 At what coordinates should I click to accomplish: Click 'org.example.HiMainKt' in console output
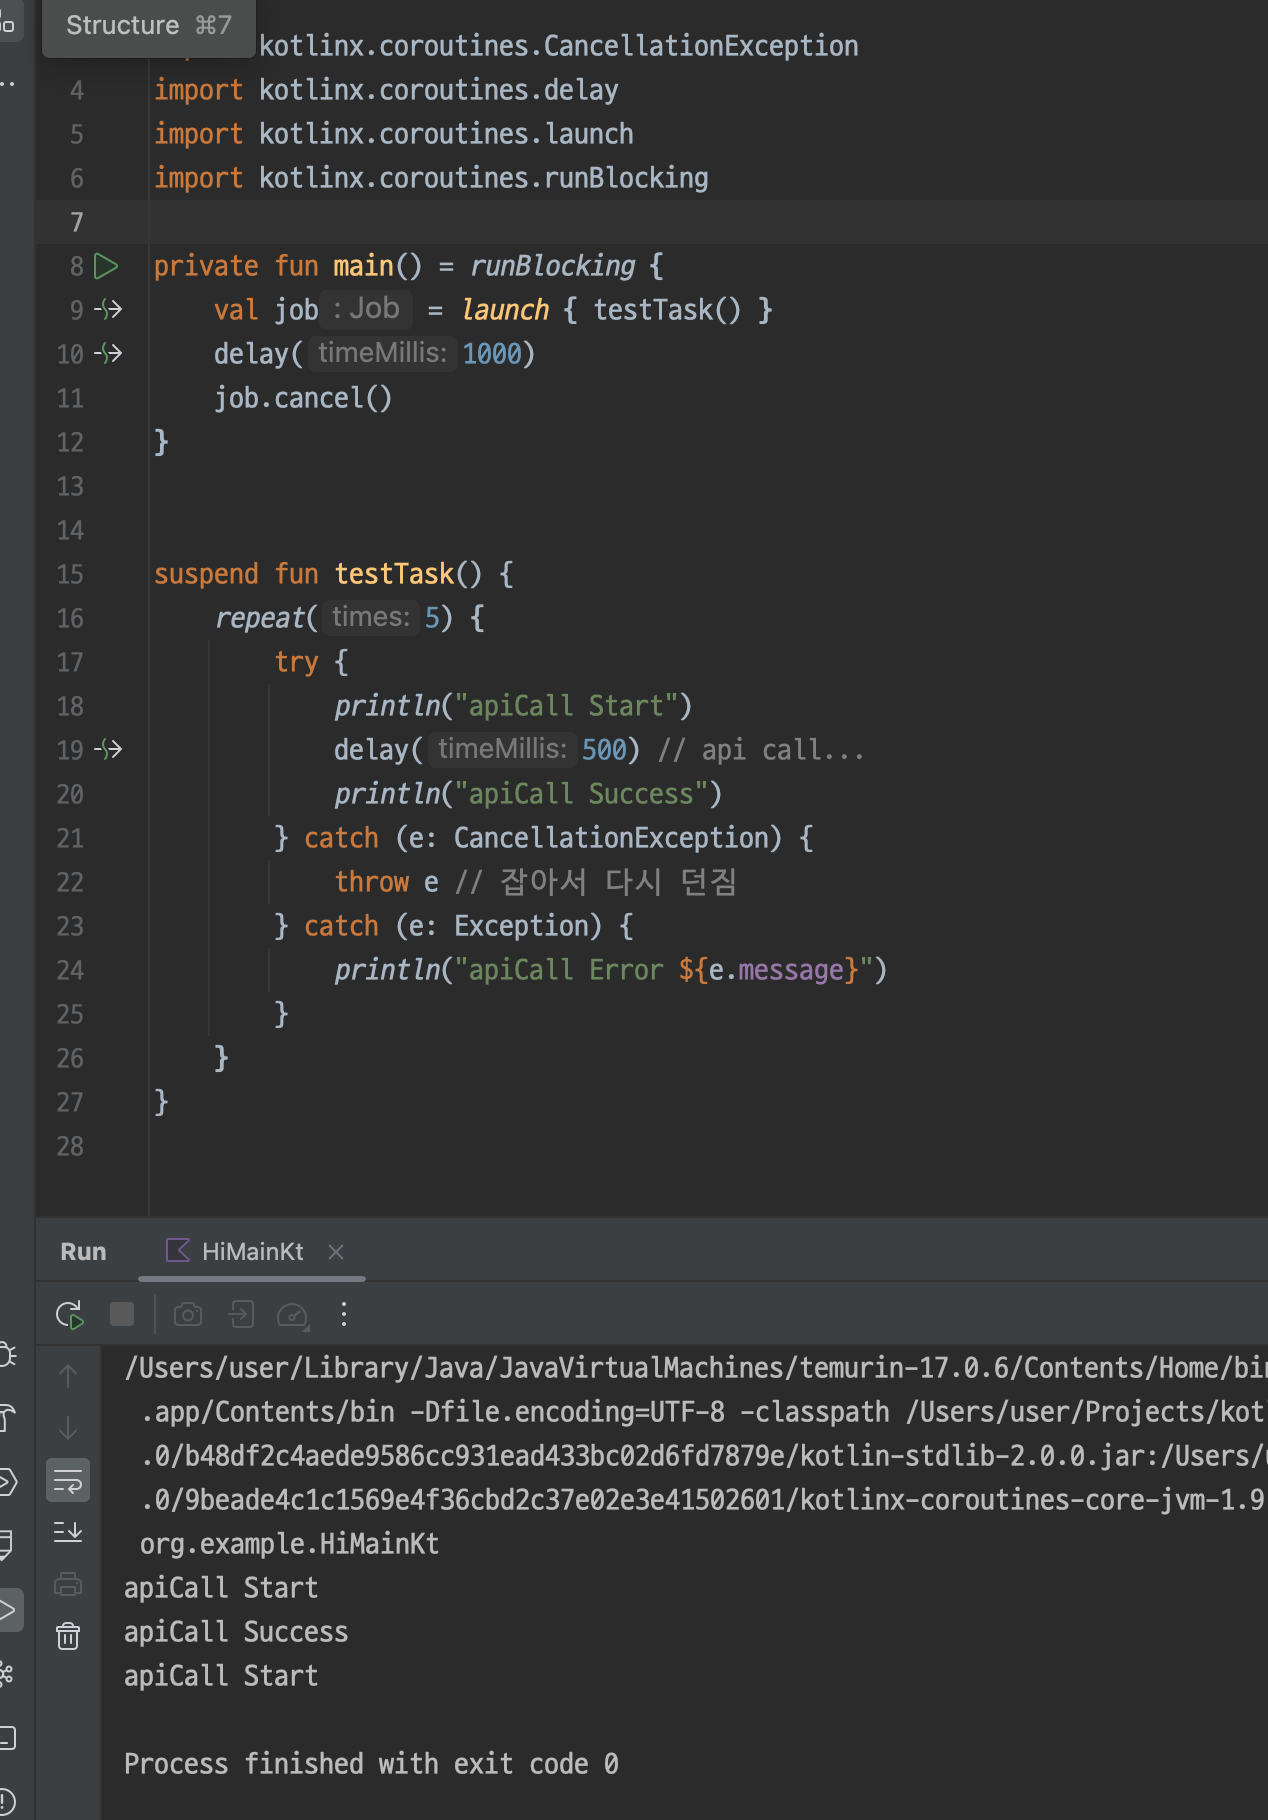click(289, 1544)
